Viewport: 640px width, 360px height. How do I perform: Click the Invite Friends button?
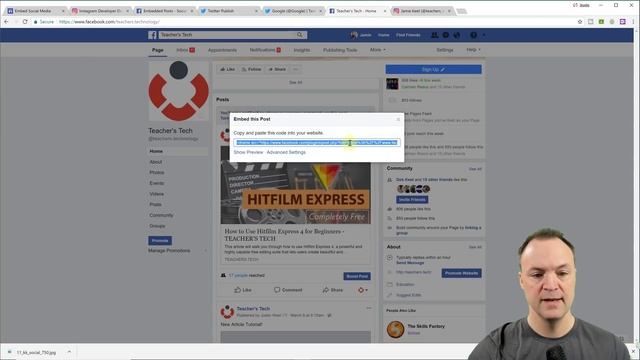point(412,200)
